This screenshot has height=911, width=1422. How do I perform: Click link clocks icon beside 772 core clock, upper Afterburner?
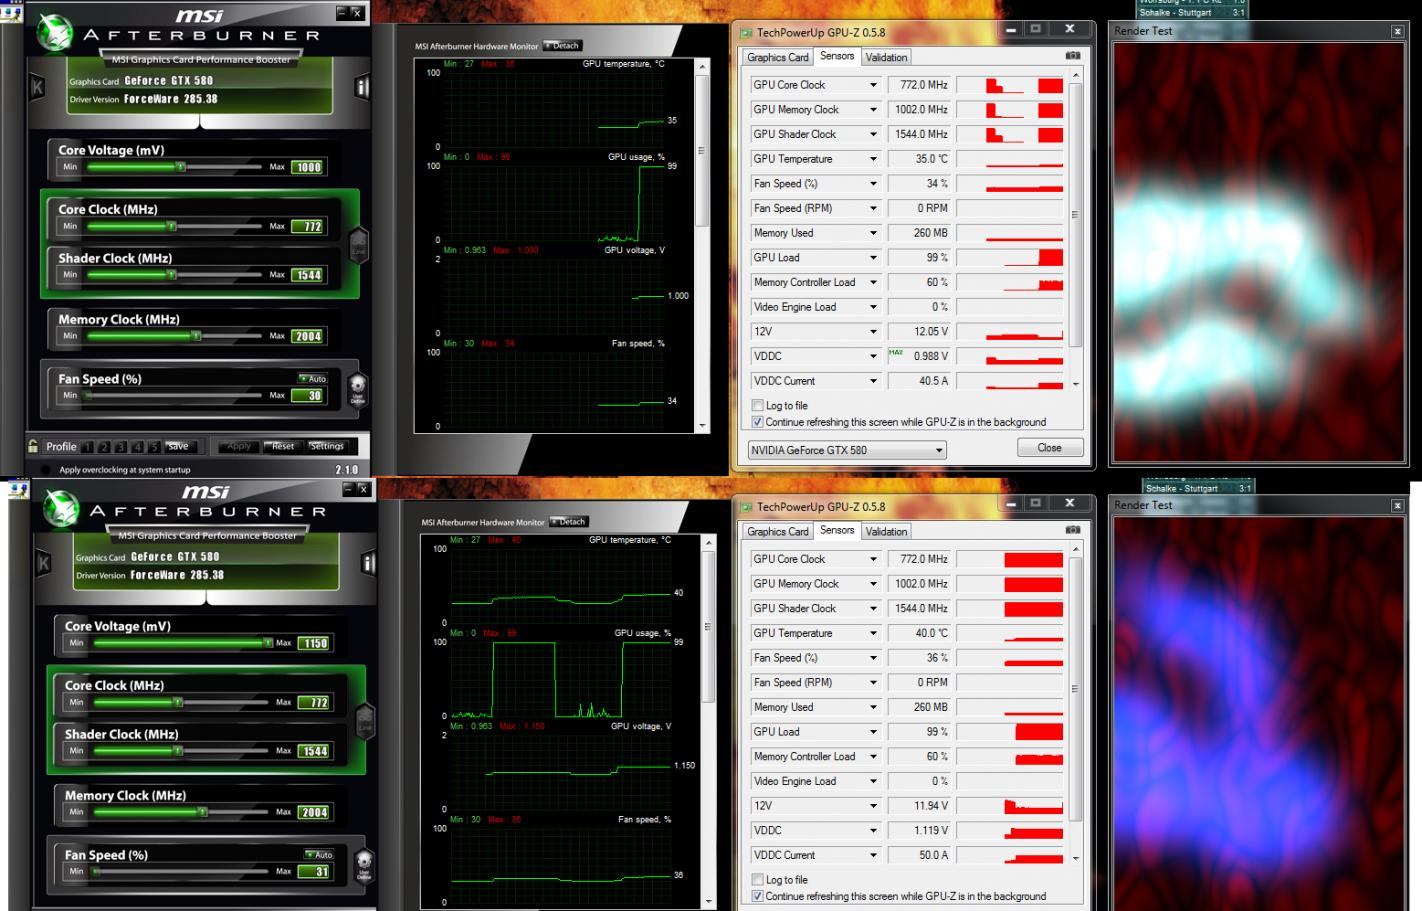pos(358,245)
